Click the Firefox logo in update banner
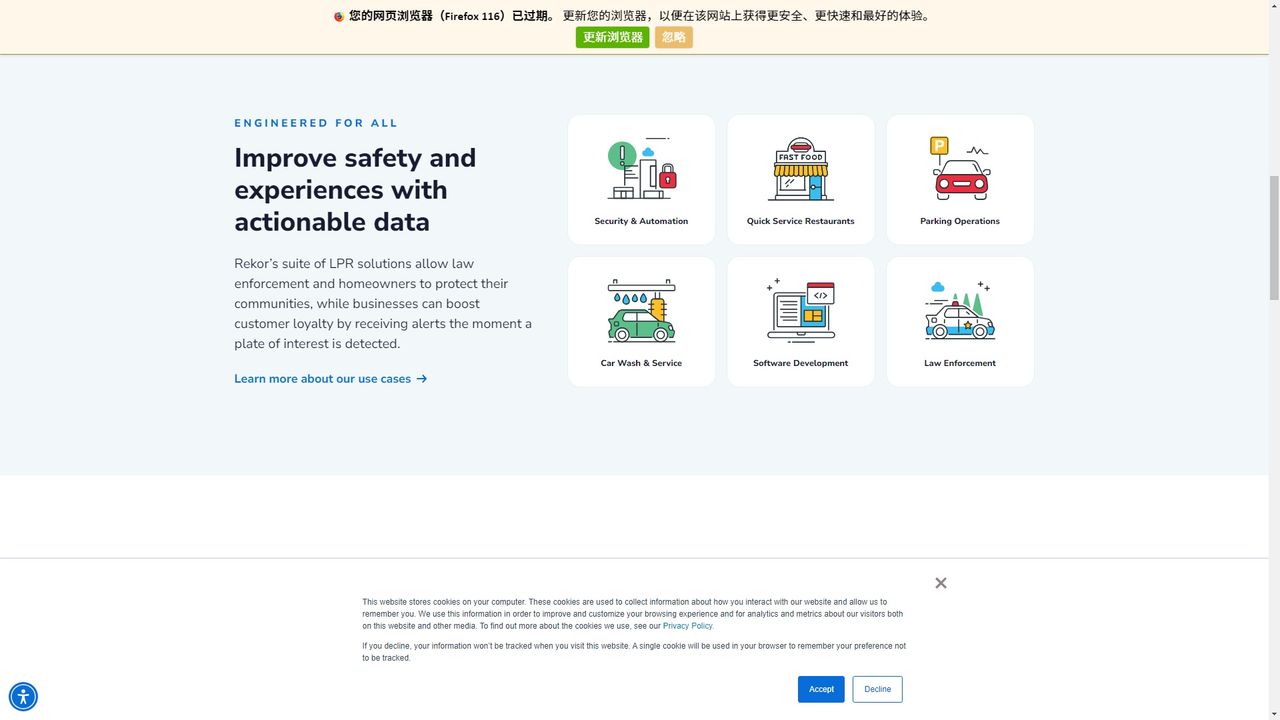The height and width of the screenshot is (720, 1280). (339, 16)
